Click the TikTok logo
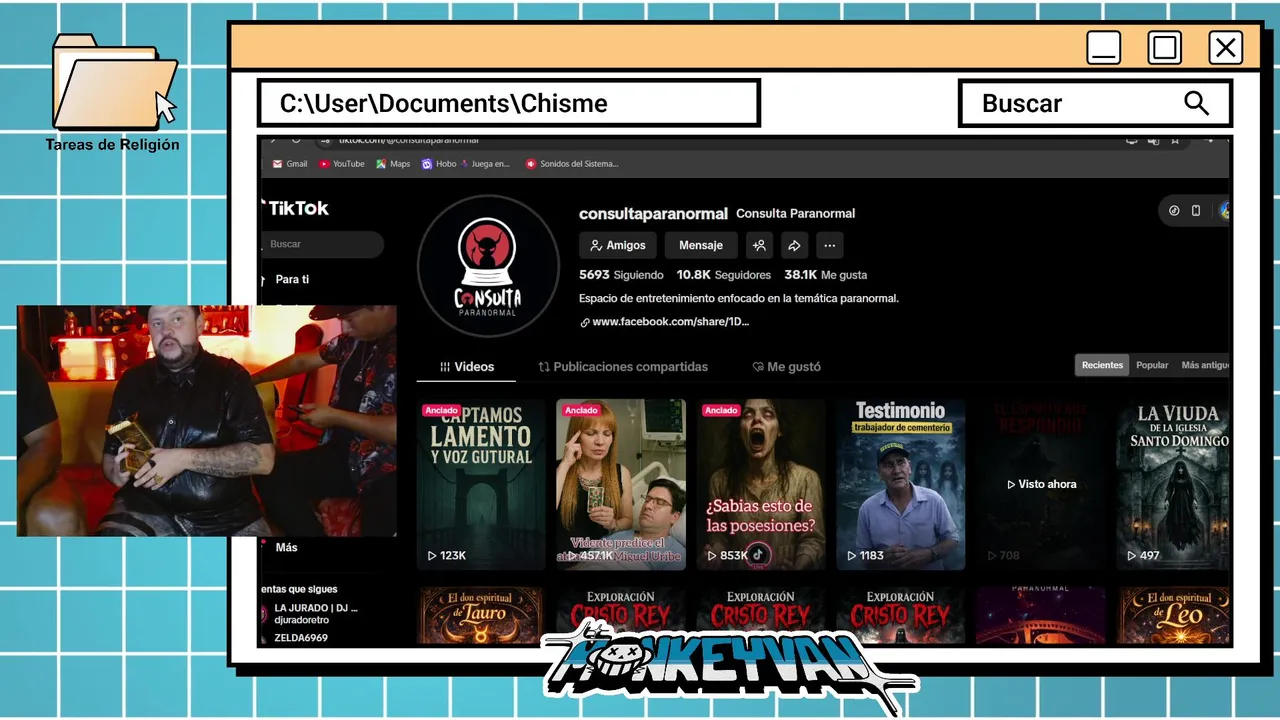This screenshot has height=720, width=1280. click(296, 208)
